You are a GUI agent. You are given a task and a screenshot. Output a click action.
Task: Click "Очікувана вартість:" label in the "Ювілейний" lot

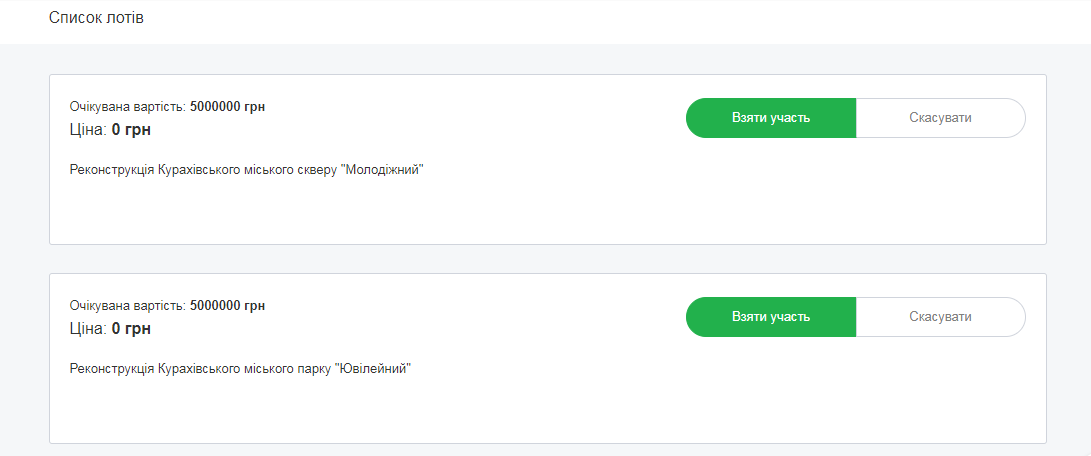click(128, 306)
